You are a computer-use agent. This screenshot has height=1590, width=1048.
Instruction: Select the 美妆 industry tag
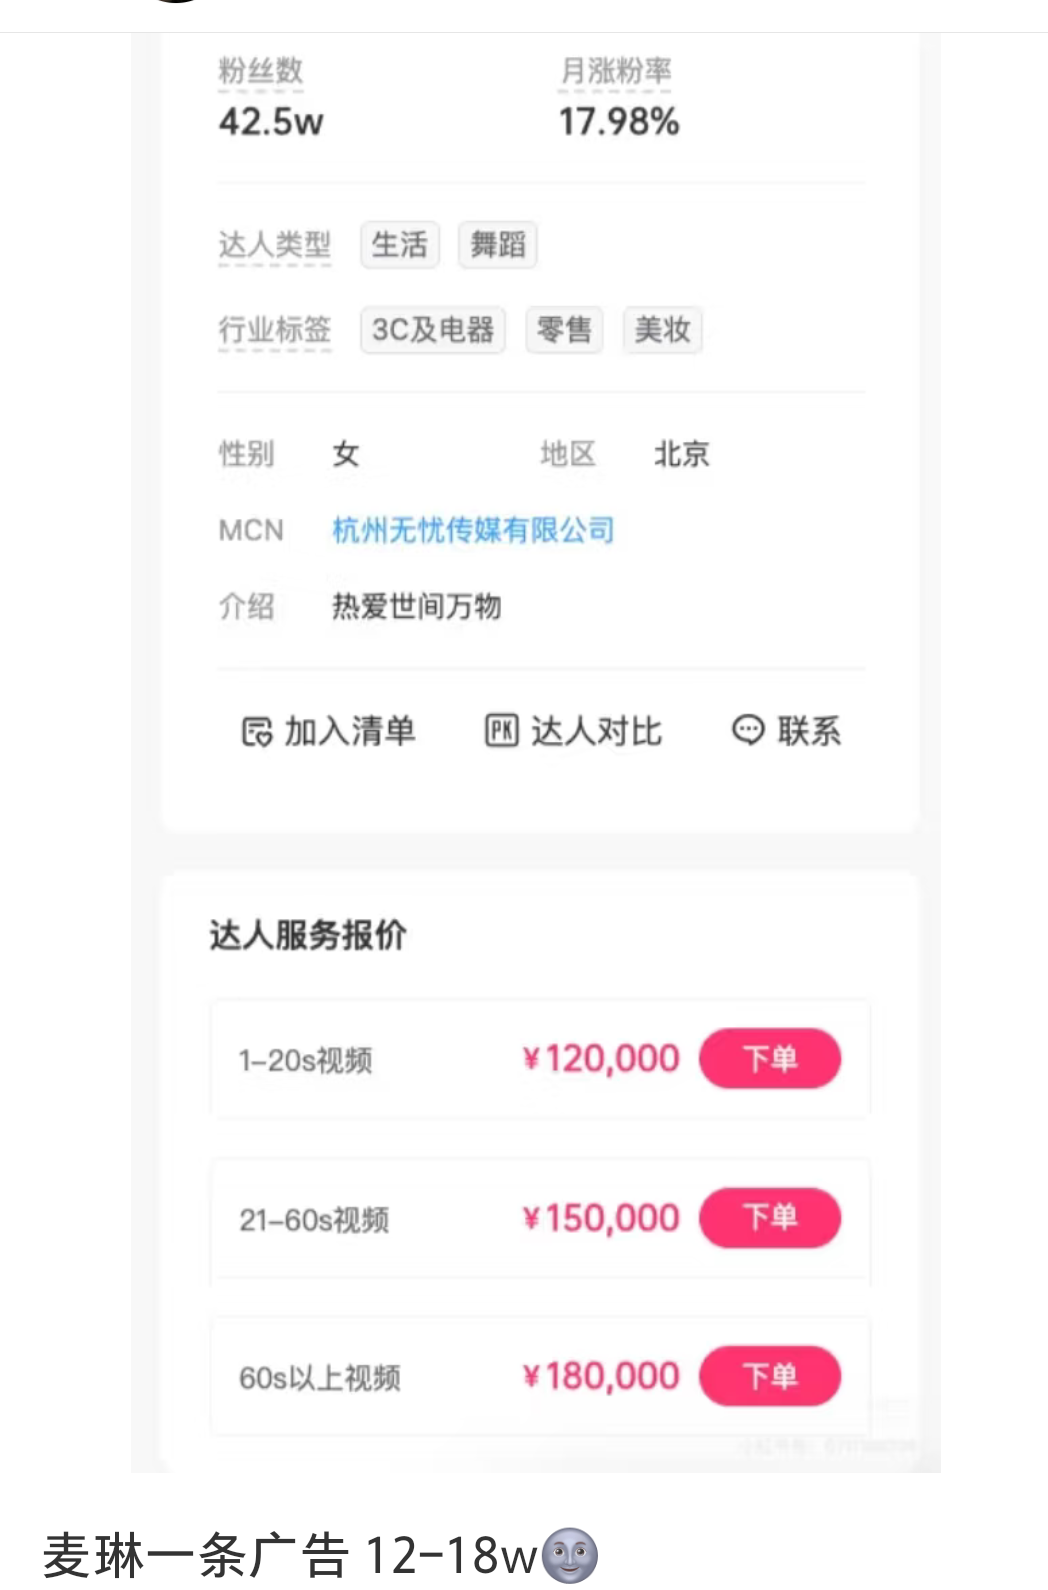coord(662,330)
